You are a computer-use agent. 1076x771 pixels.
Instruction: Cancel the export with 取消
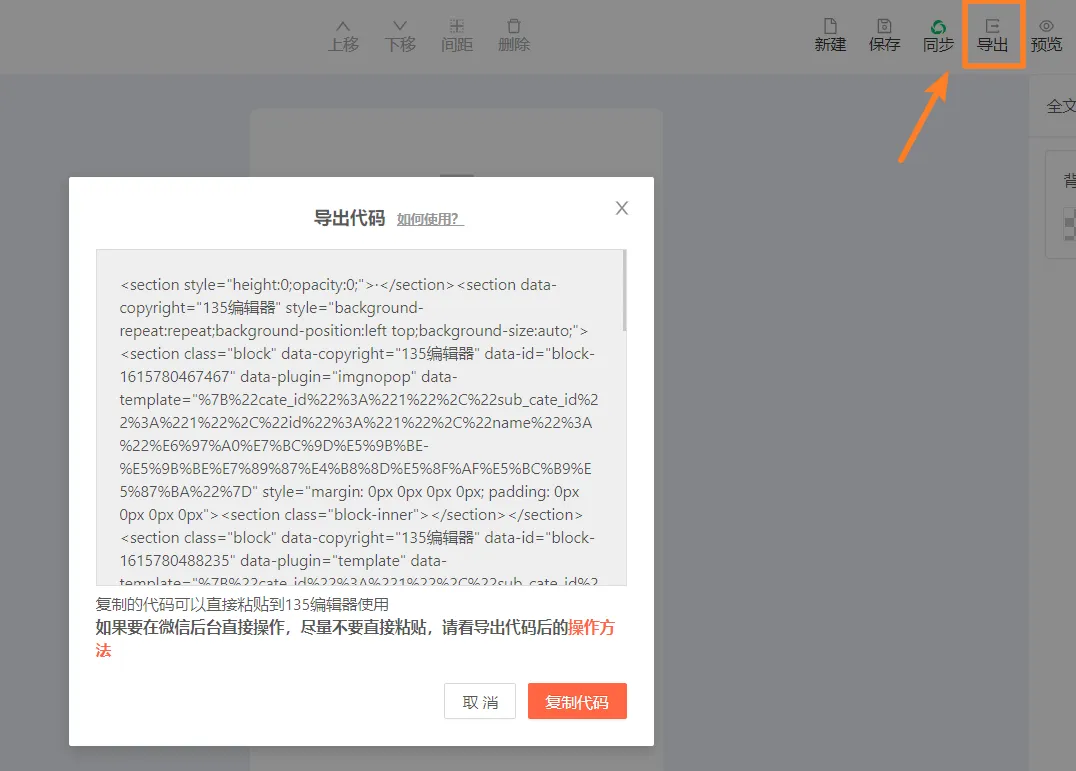pyautogui.click(x=480, y=701)
